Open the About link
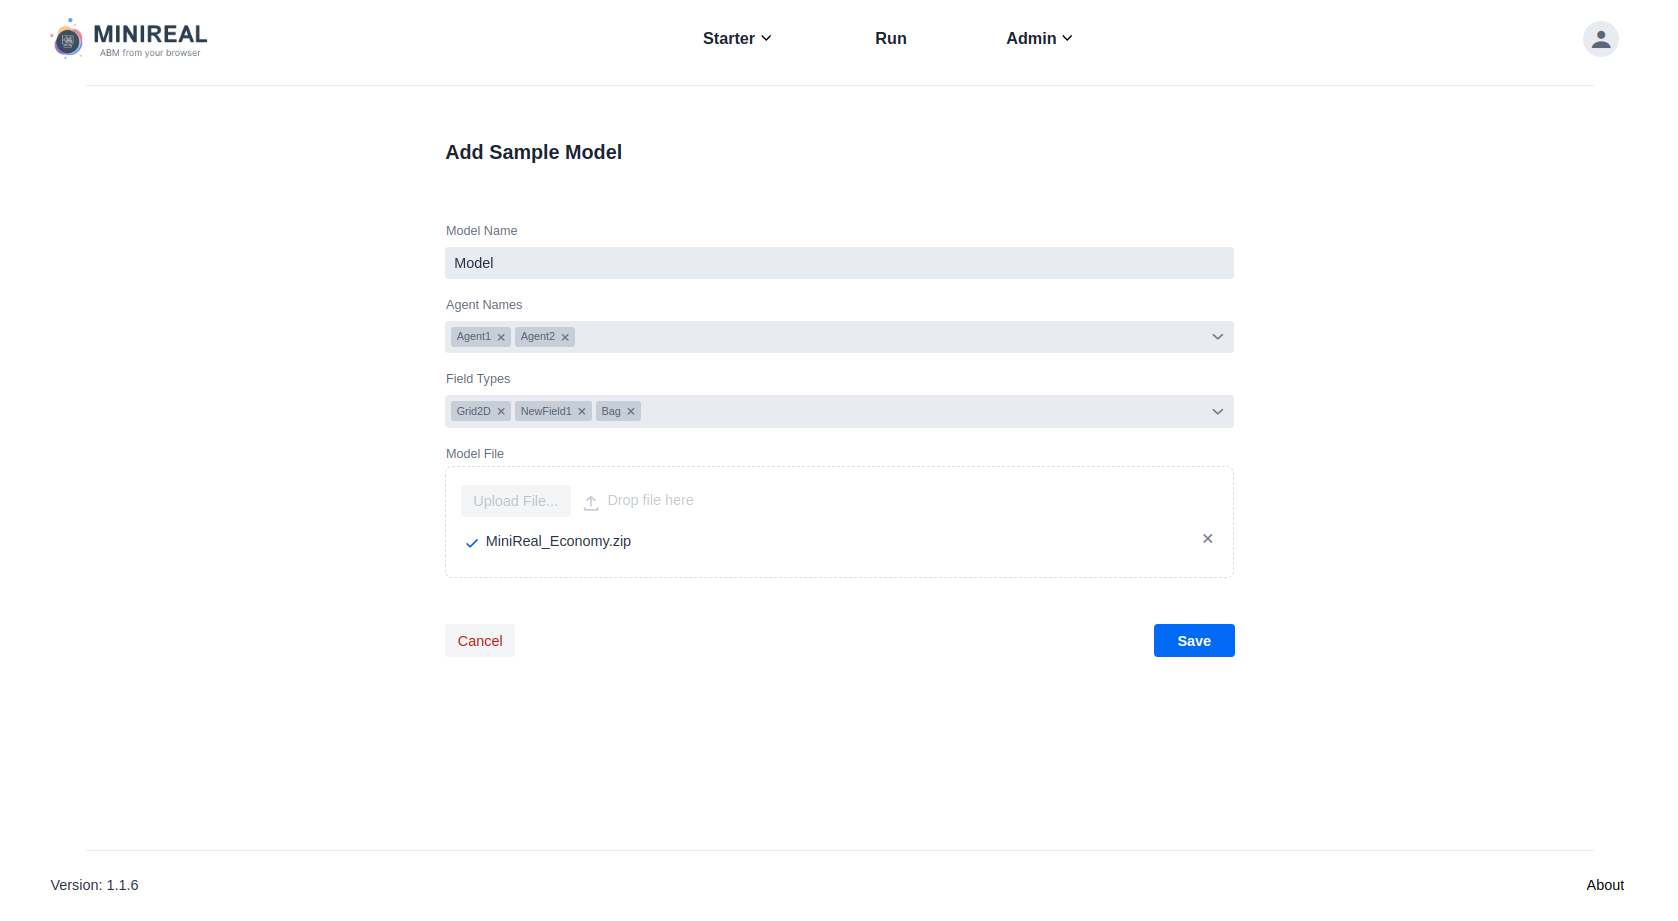This screenshot has width=1678, height=921. tap(1605, 885)
